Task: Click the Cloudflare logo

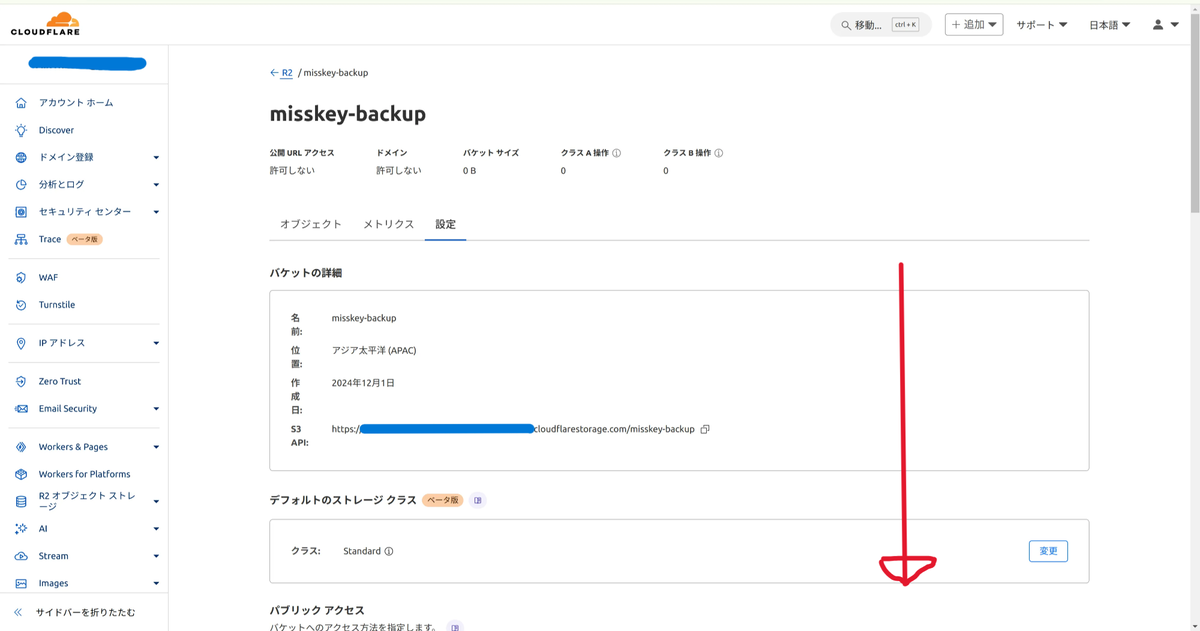Action: [x=45, y=23]
